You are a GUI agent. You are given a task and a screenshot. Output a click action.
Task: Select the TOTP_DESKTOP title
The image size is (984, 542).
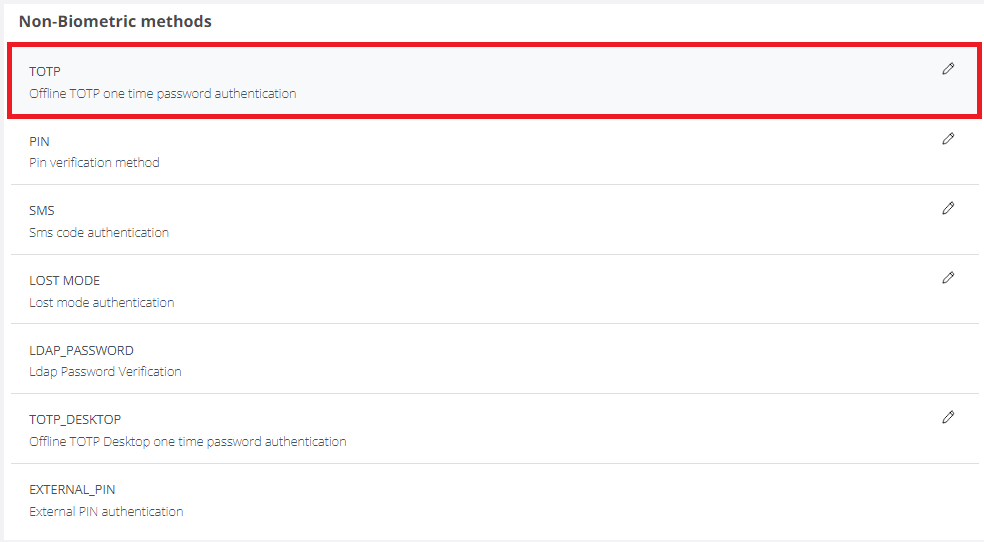(x=75, y=420)
